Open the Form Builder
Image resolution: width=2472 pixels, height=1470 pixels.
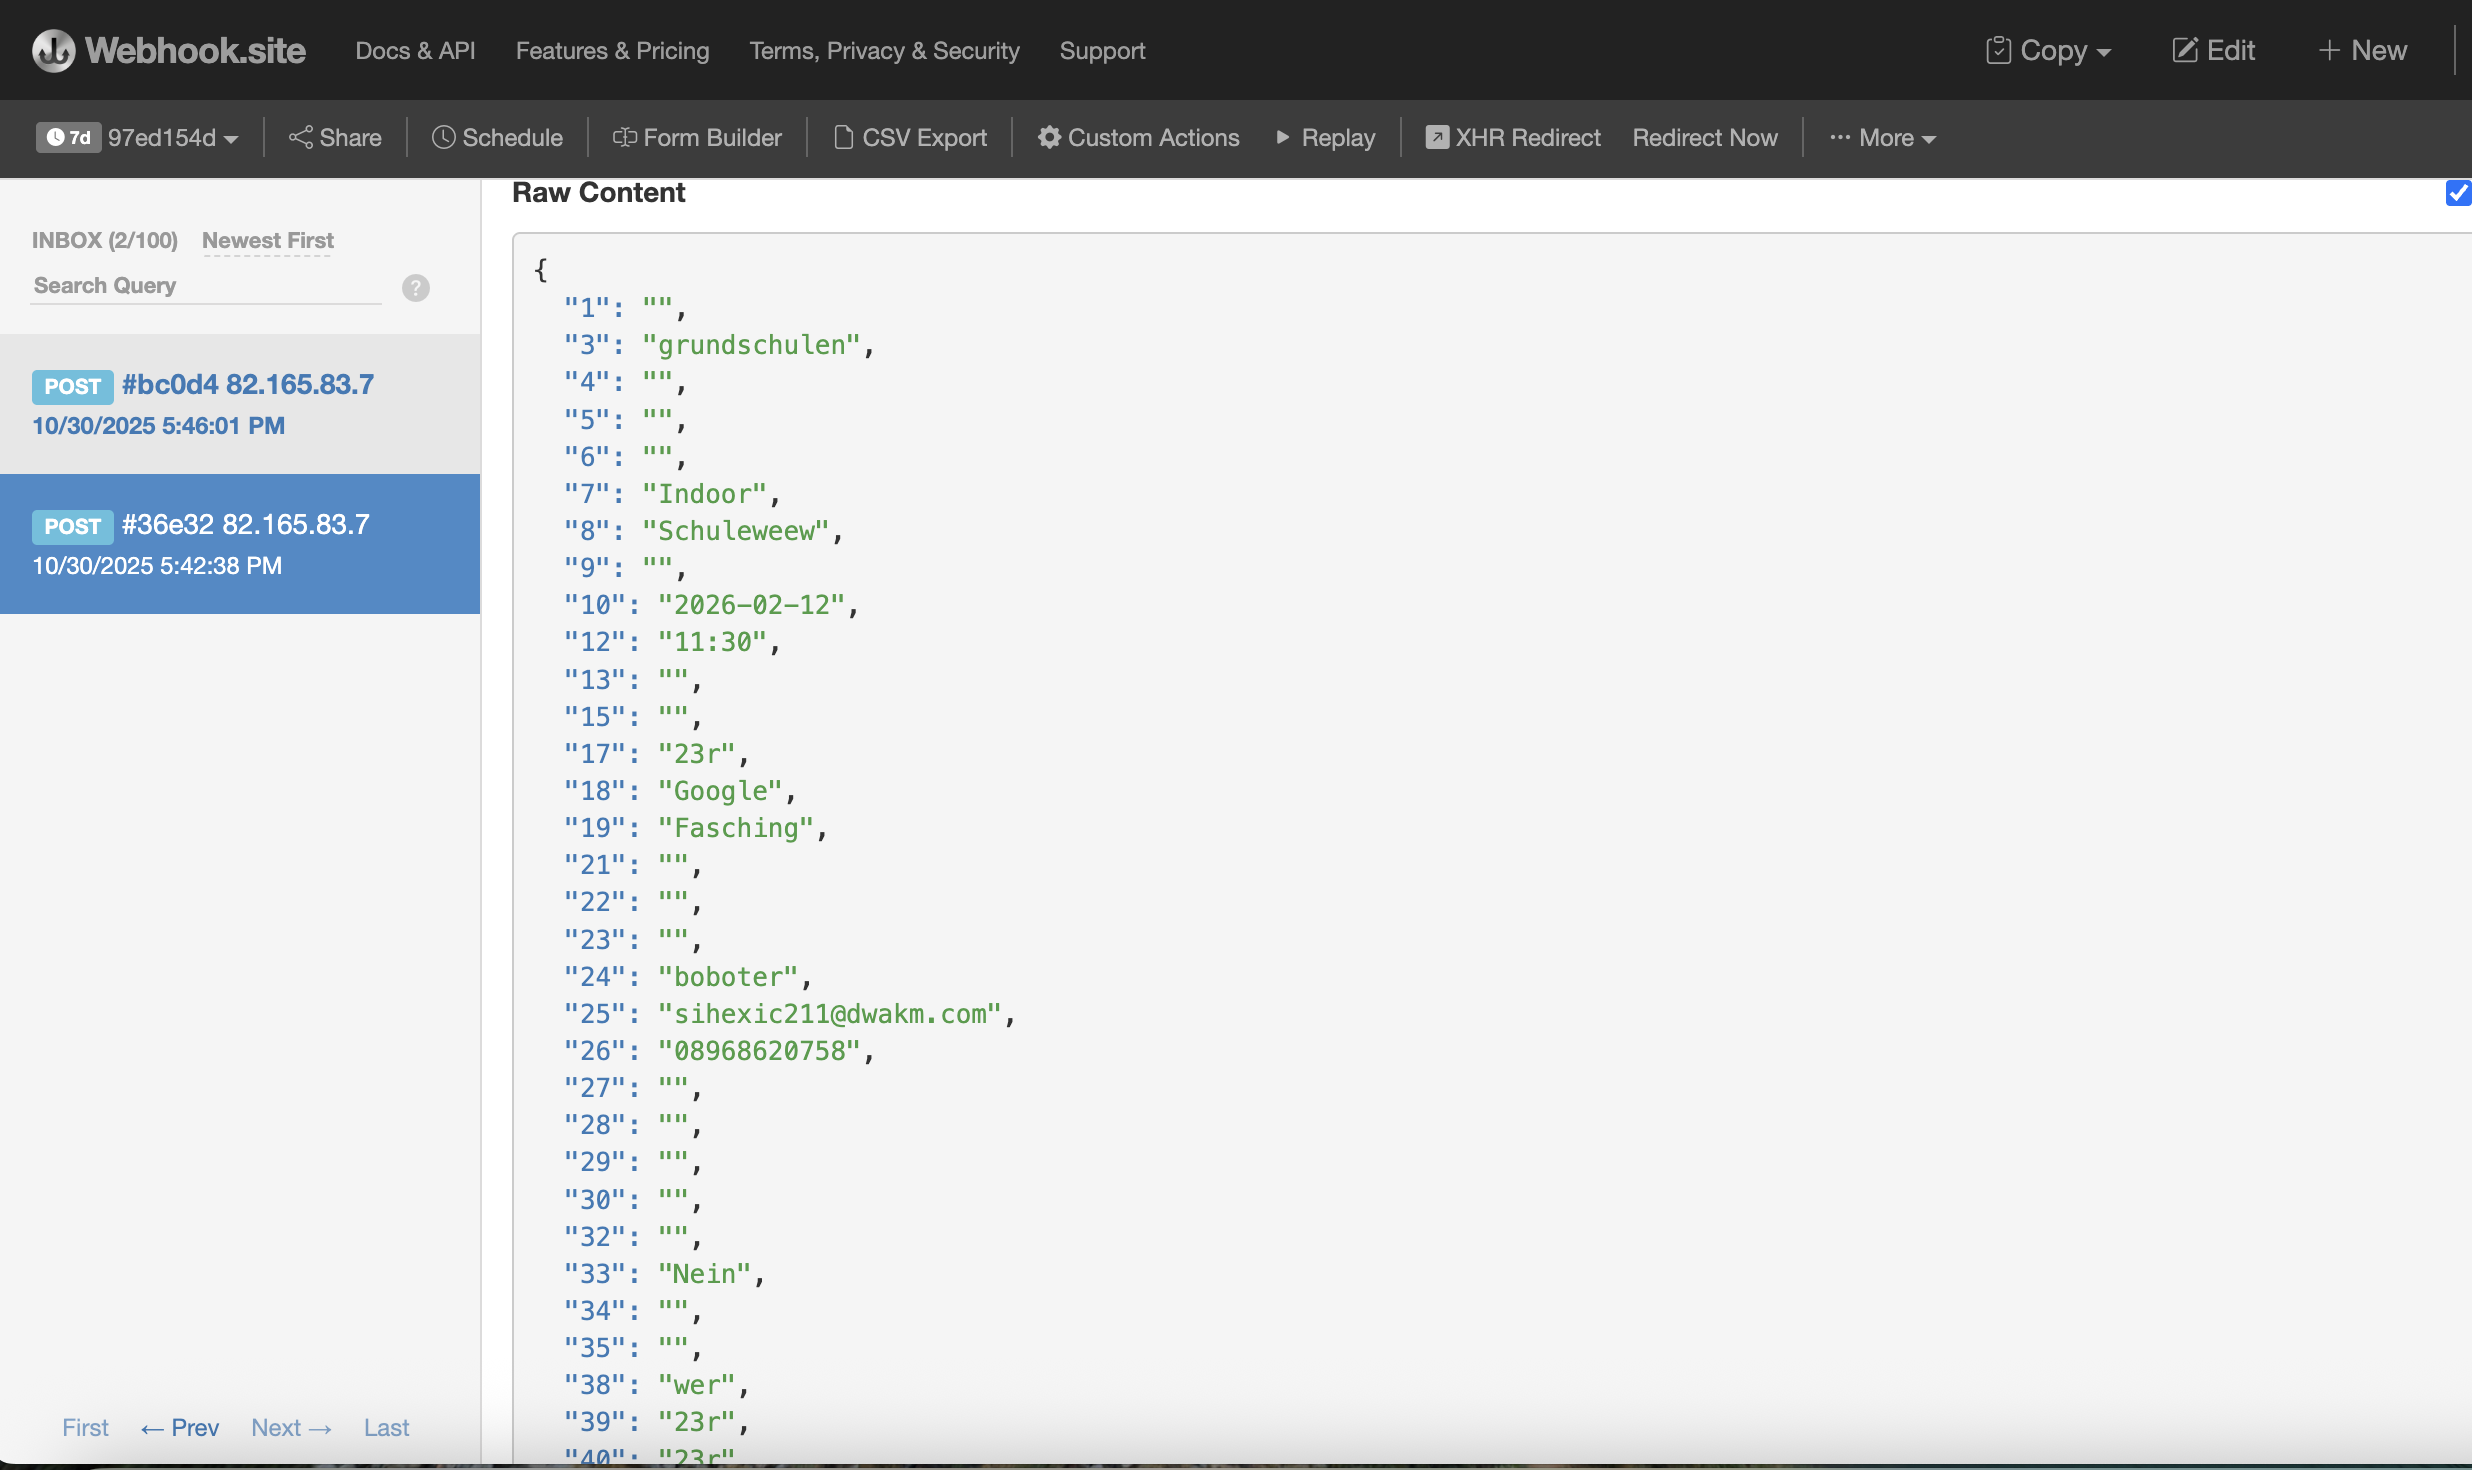point(697,137)
